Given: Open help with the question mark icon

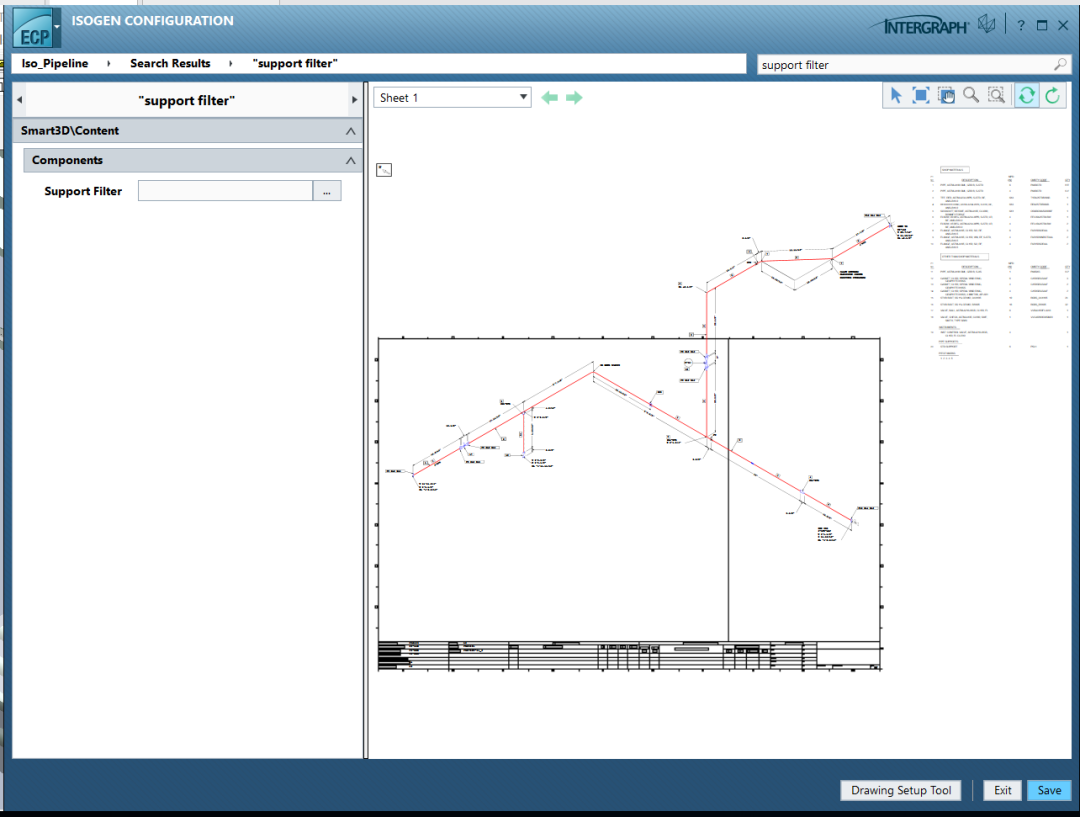Looking at the screenshot, I should coord(1021,25).
